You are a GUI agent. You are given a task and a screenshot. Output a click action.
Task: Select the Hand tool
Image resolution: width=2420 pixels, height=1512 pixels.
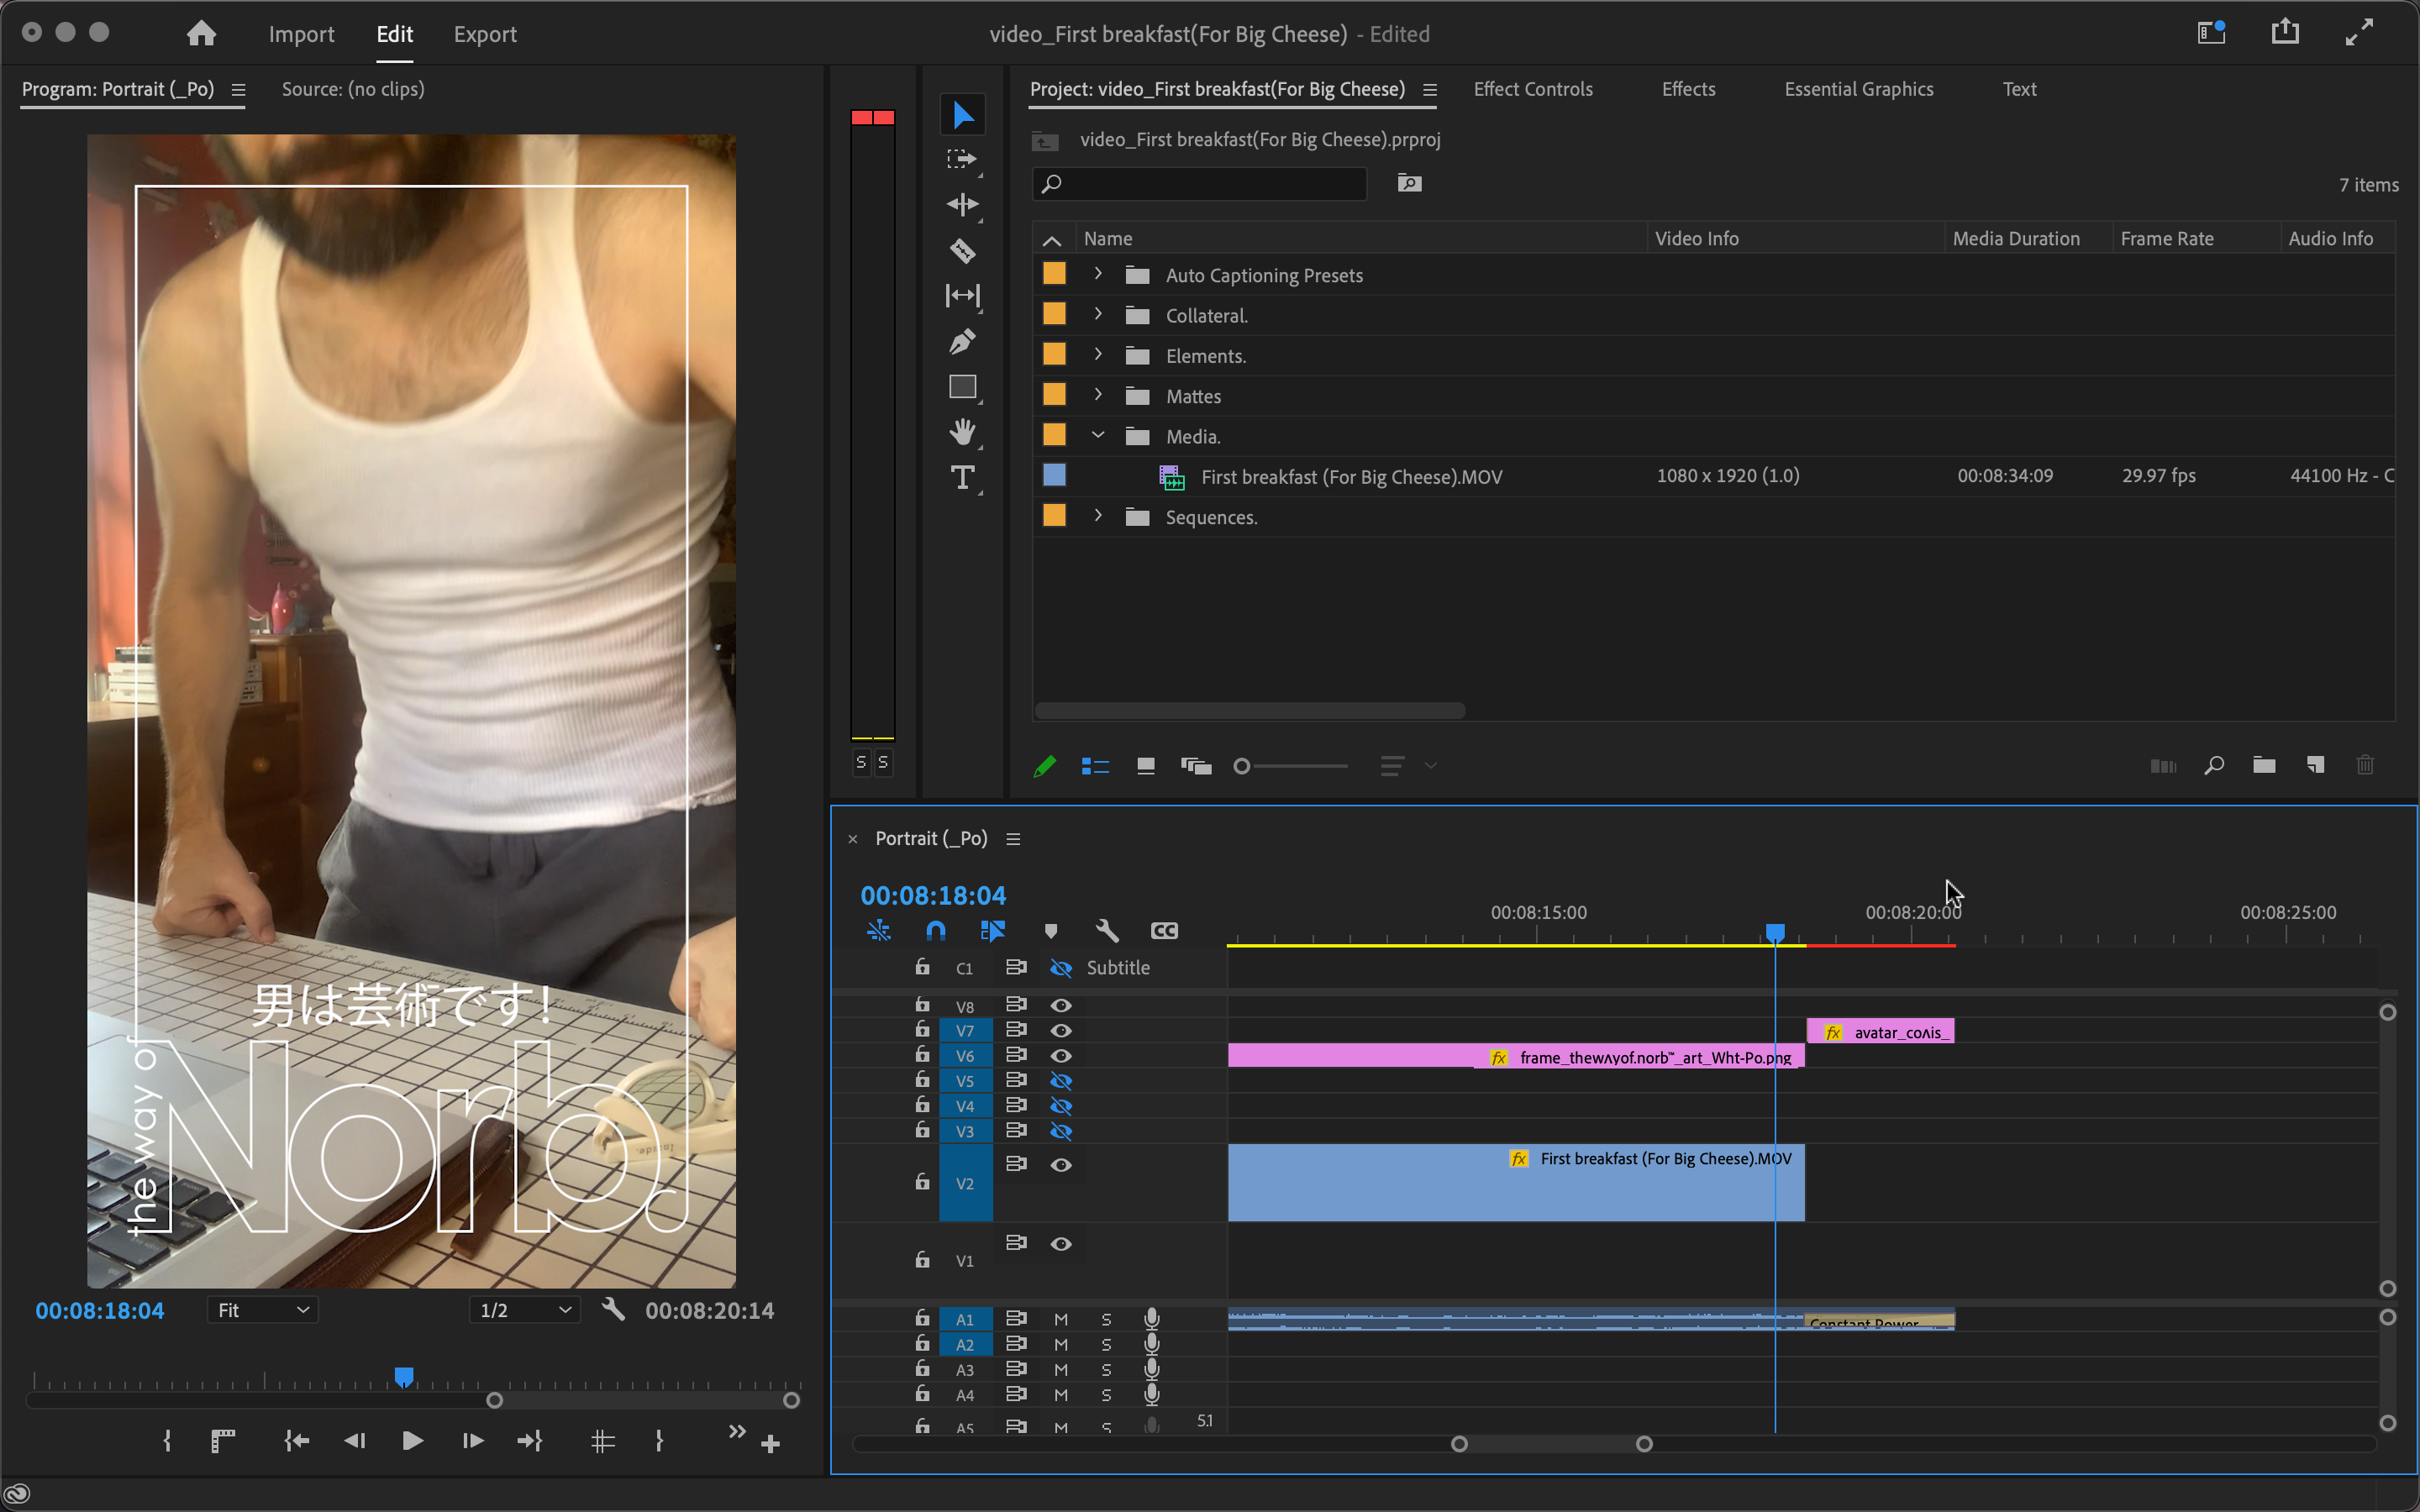tap(962, 432)
